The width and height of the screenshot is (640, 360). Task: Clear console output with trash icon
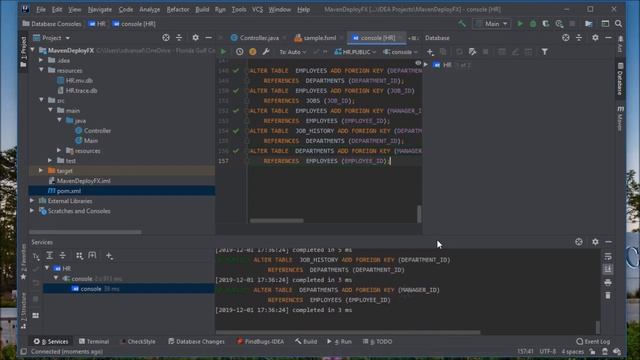click(608, 296)
